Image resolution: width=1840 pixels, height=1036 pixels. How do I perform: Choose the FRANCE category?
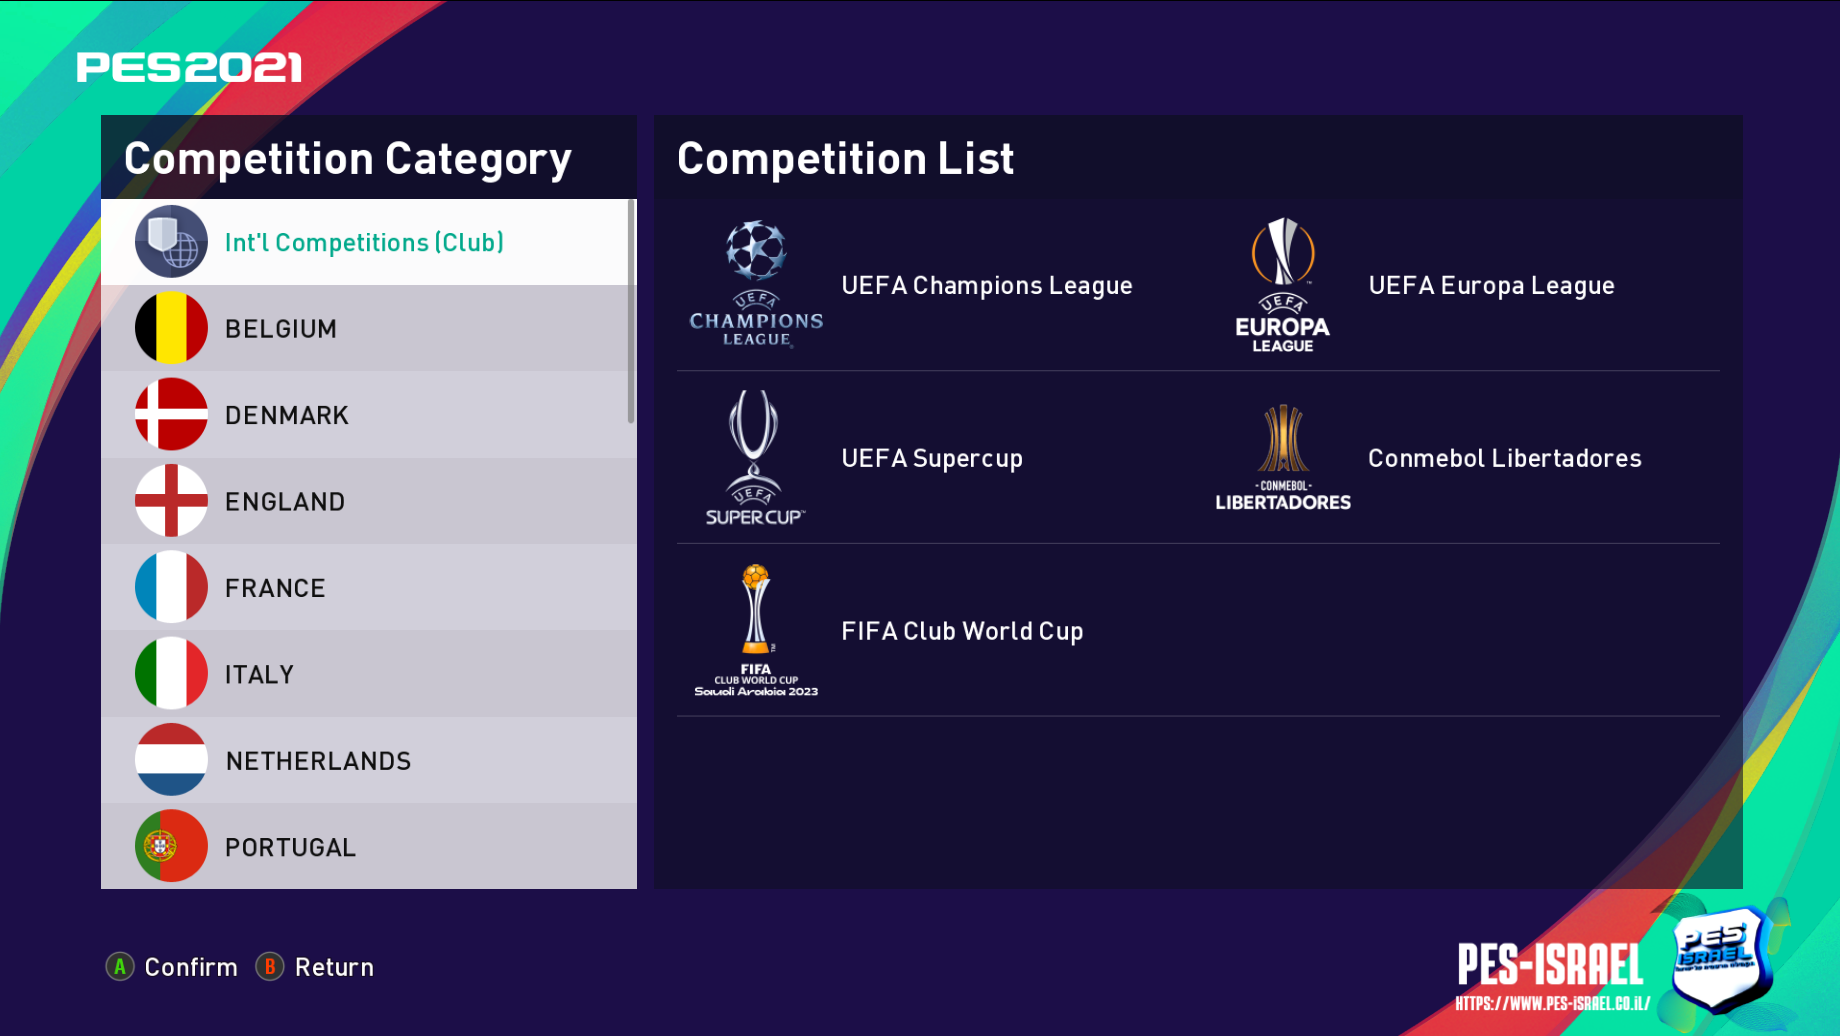(x=275, y=588)
